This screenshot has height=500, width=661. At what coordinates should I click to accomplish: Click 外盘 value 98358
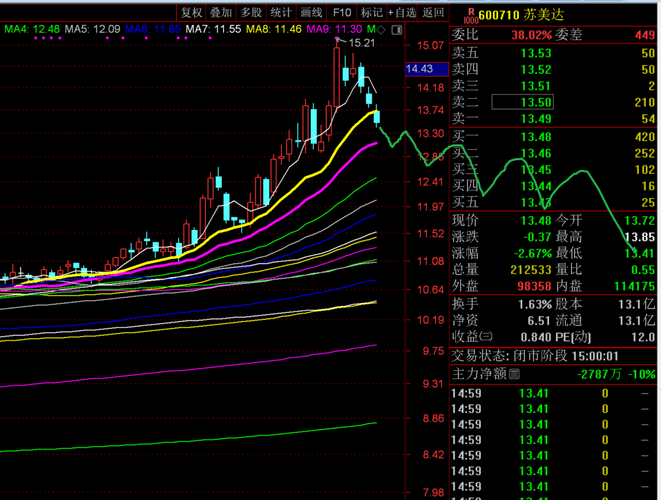coord(535,286)
